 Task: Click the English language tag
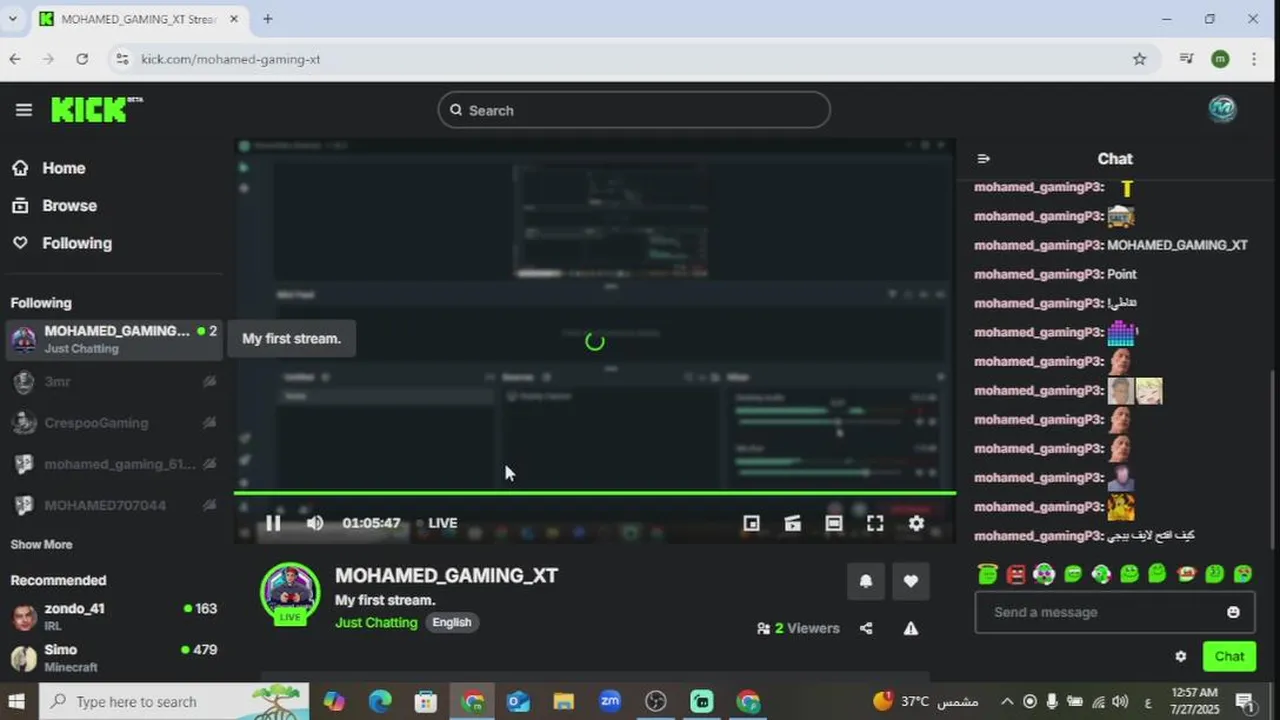click(x=452, y=622)
